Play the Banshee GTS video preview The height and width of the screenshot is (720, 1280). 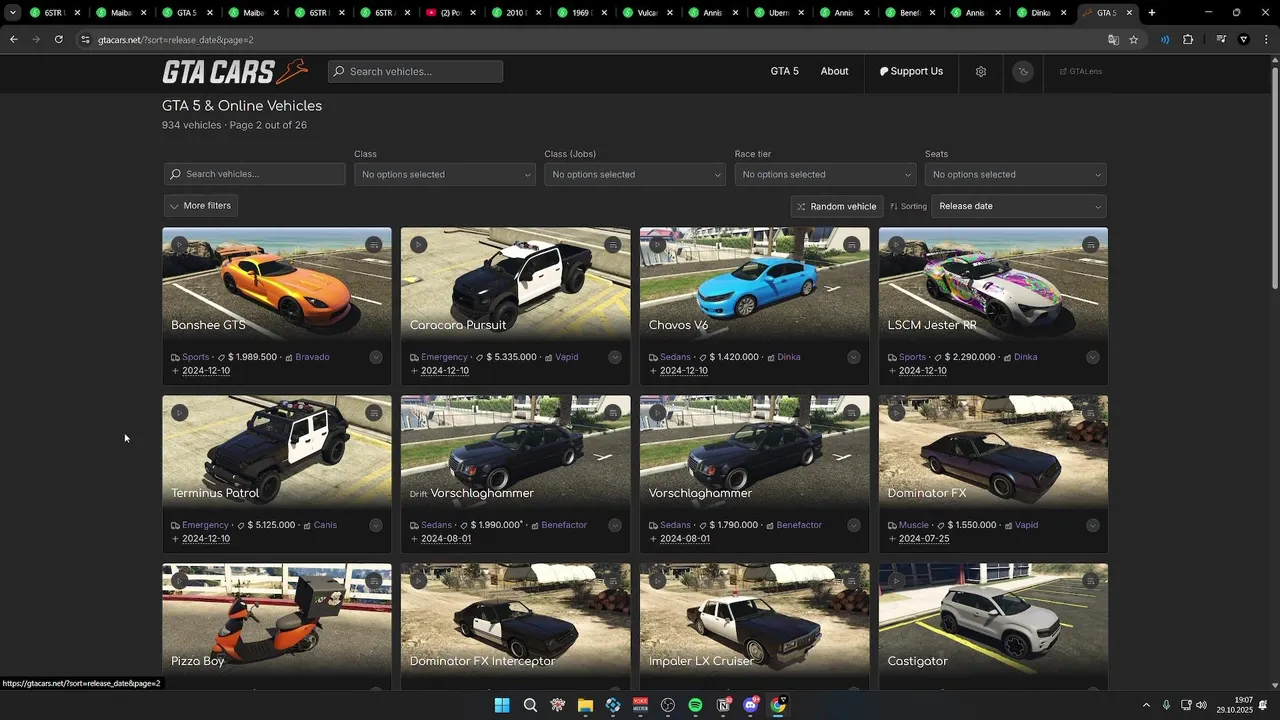pyautogui.click(x=179, y=245)
